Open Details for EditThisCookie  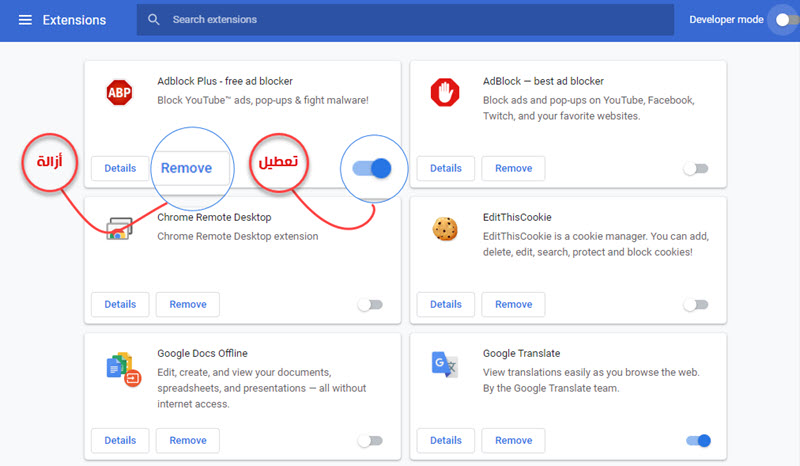pos(445,304)
